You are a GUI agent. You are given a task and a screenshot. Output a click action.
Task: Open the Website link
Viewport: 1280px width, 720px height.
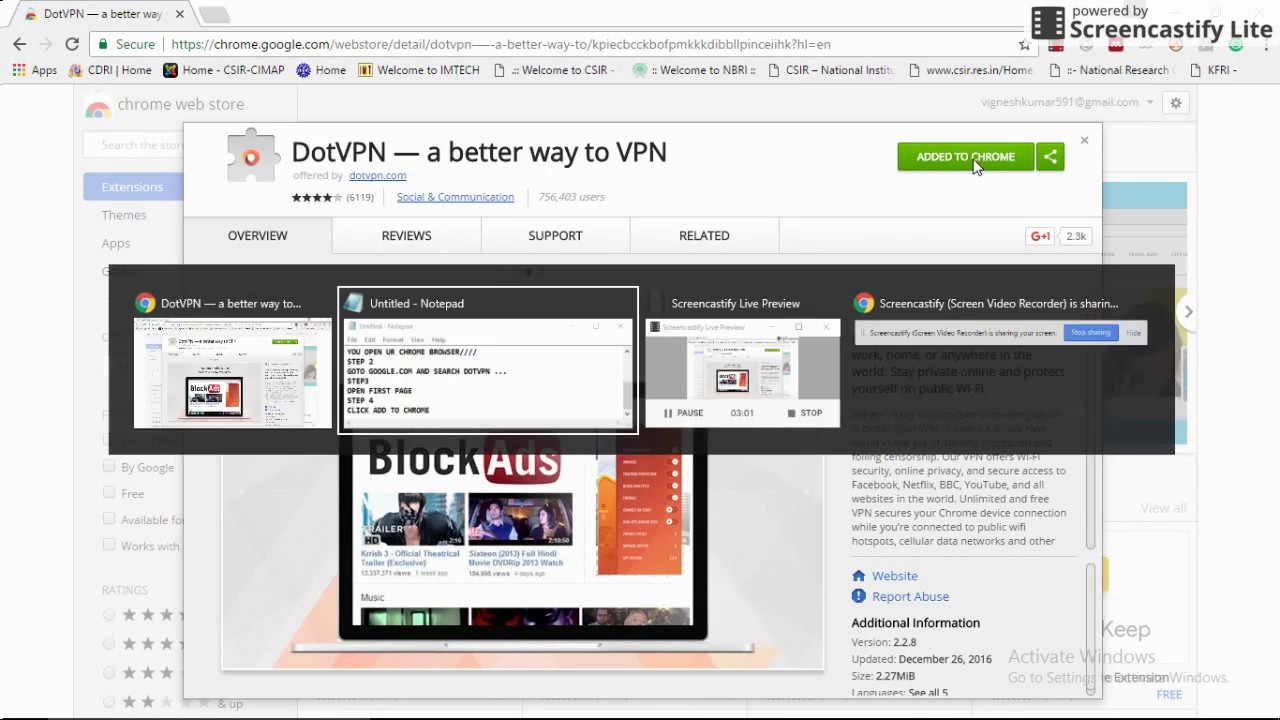(x=894, y=576)
